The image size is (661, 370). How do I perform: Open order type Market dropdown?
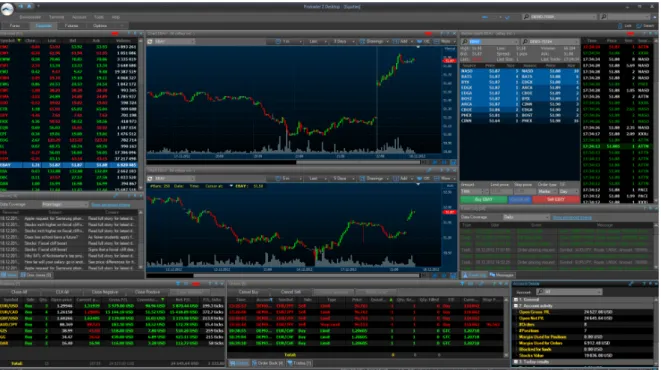(547, 191)
